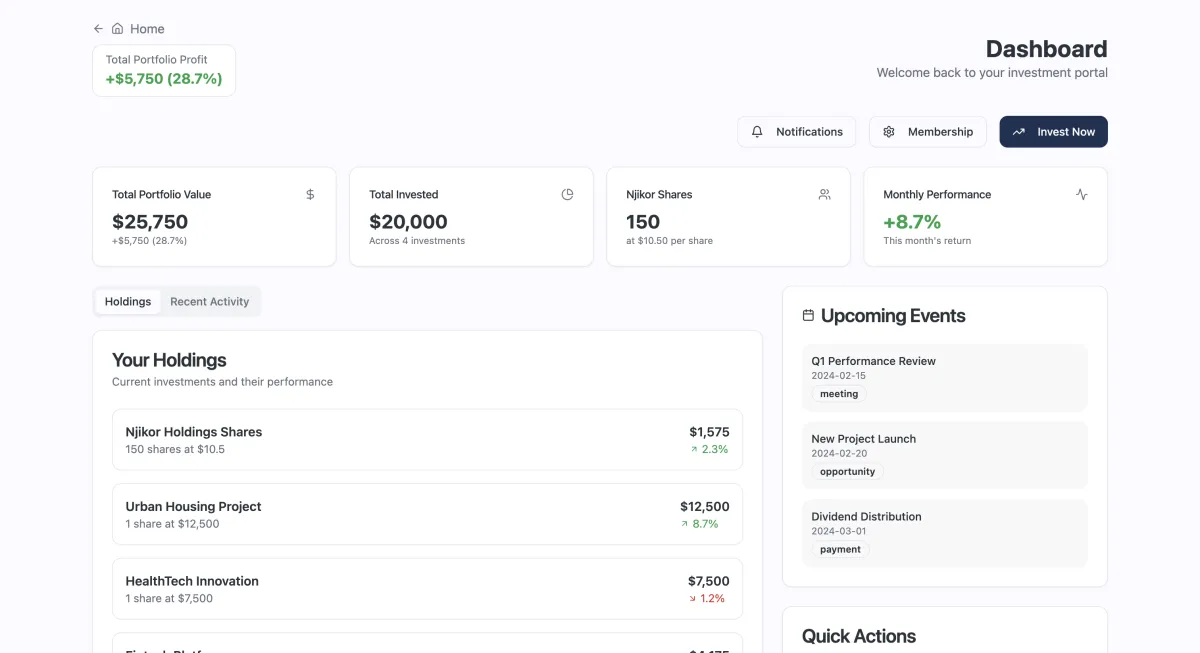Click the people icon on Njikor Shares
The image size is (1200, 653).
click(x=824, y=194)
